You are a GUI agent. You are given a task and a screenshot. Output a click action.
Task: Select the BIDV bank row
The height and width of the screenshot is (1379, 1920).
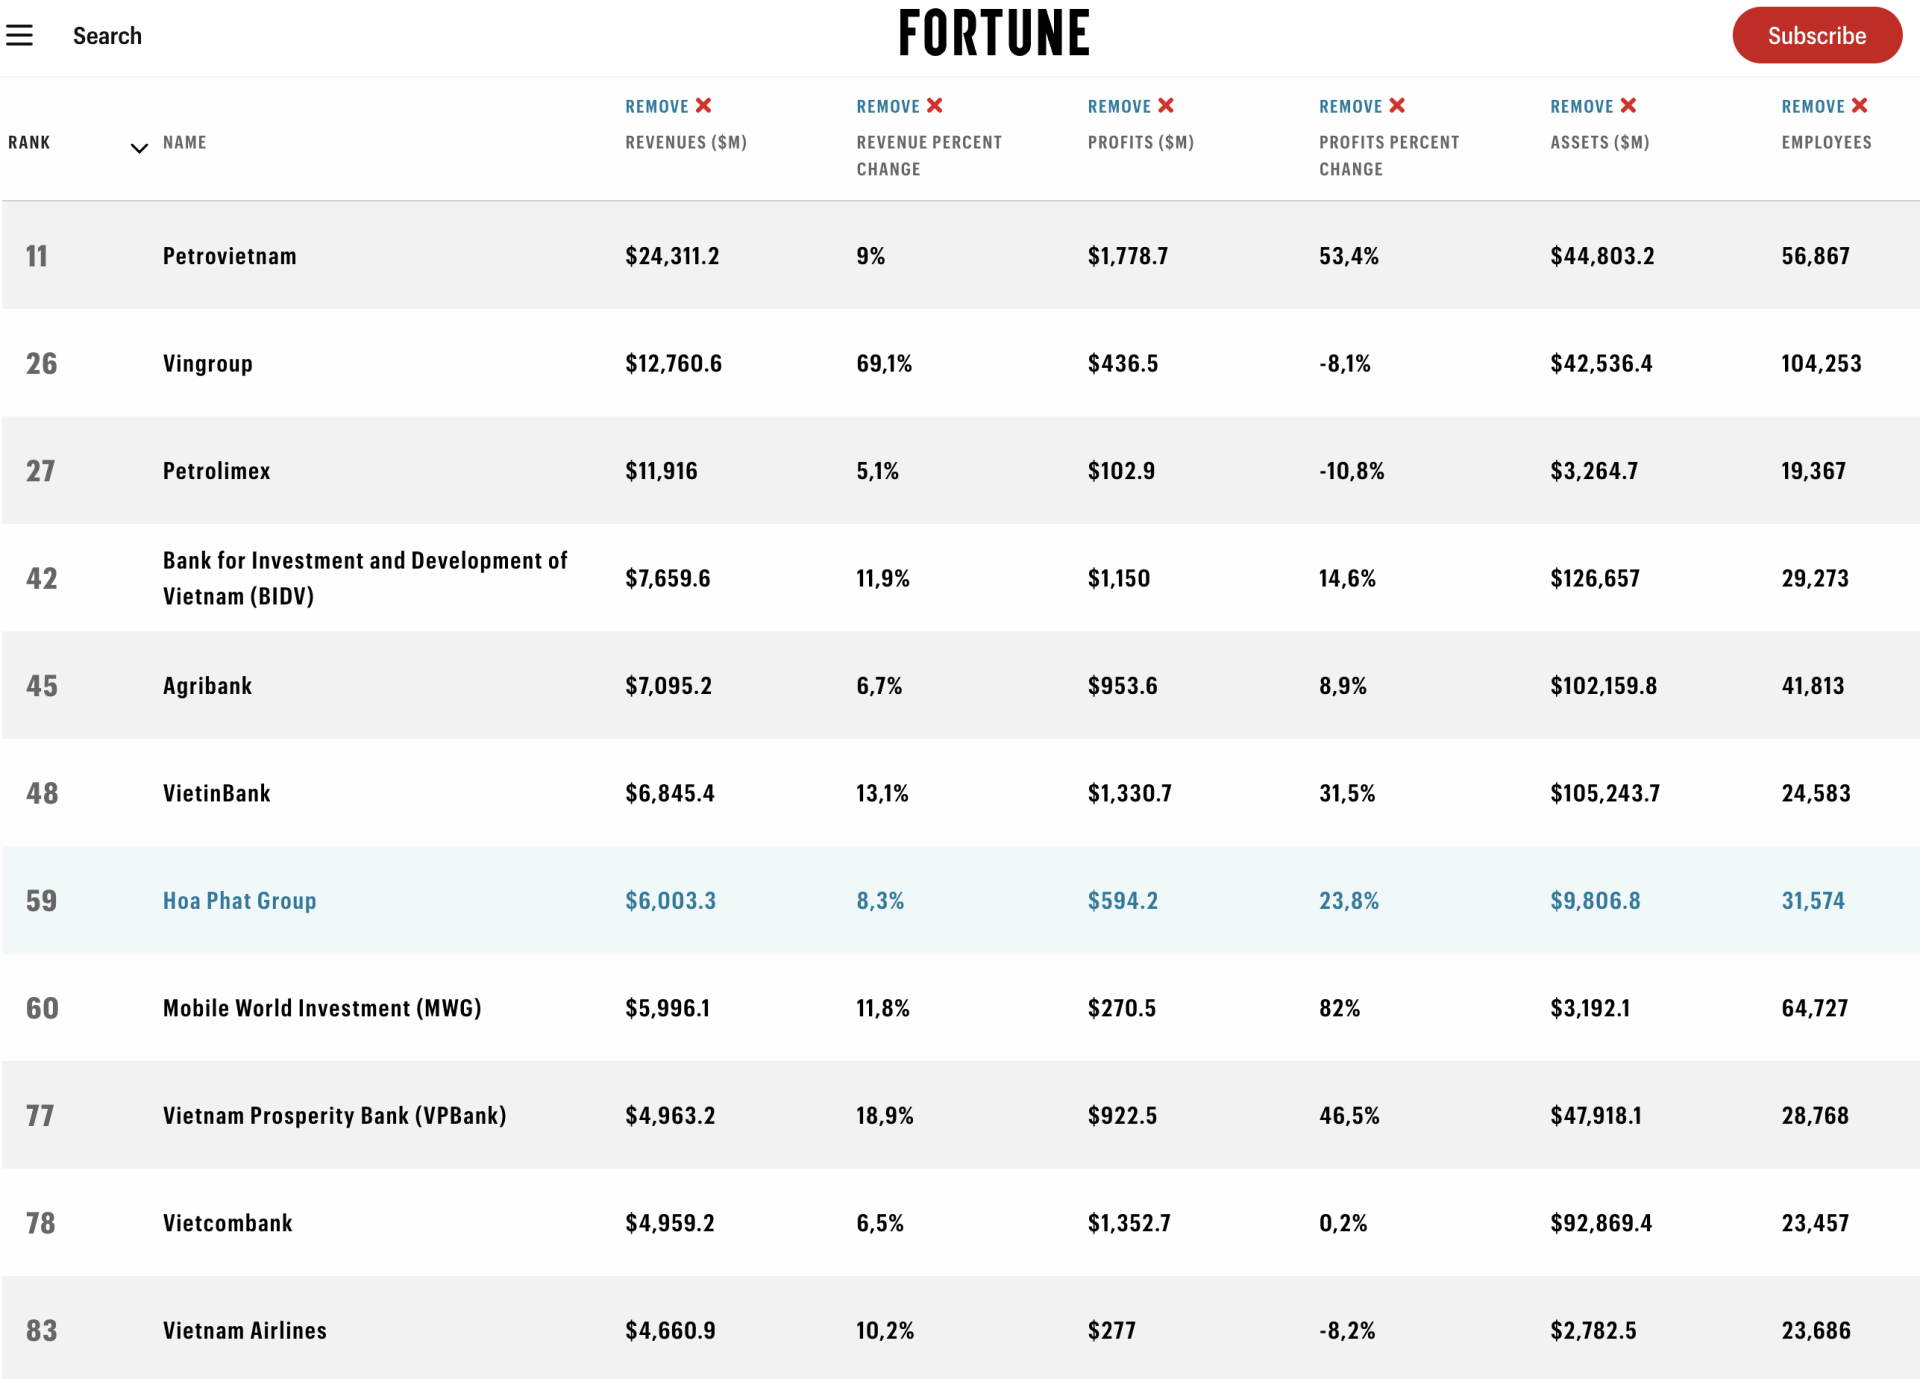coord(960,578)
